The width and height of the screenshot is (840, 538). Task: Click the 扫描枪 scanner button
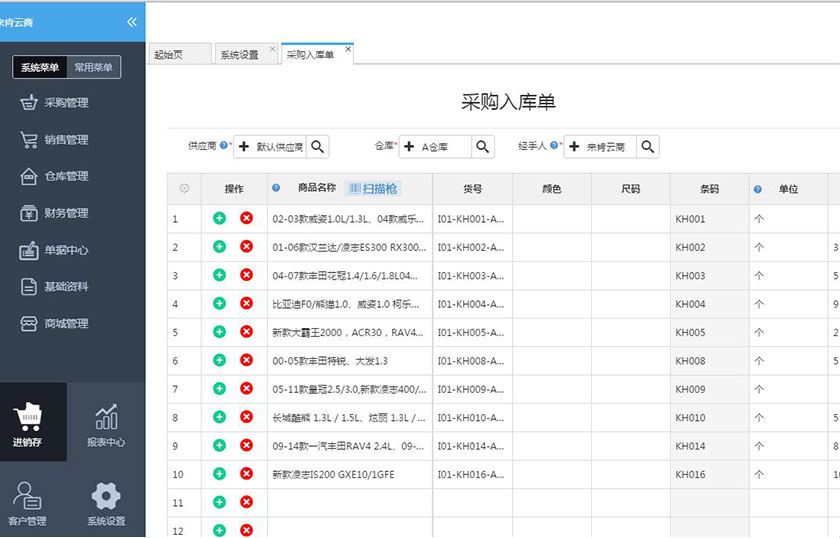373,188
